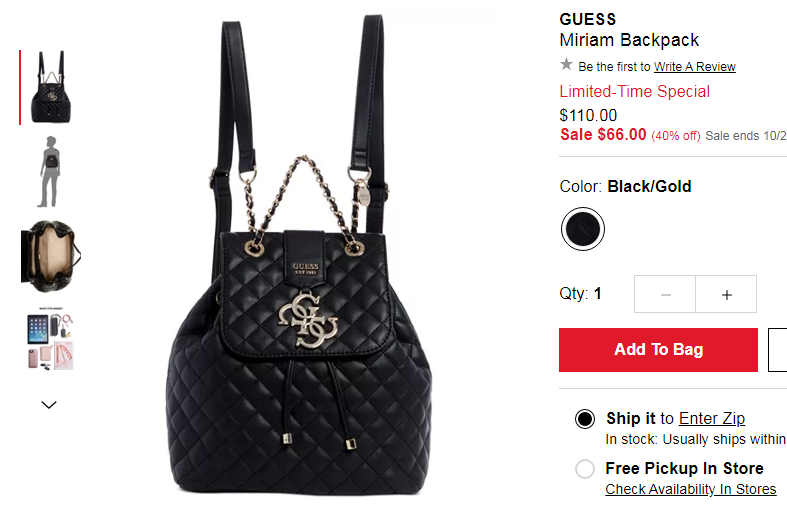This screenshot has height=519, width=787.
Task: Click the main backpack product image
Action: (300, 256)
